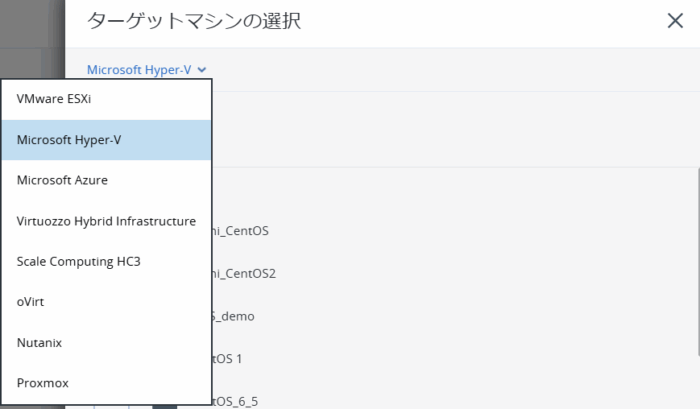The height and width of the screenshot is (409, 700).
Task: Close the target machine selection dialog
Action: point(676,22)
